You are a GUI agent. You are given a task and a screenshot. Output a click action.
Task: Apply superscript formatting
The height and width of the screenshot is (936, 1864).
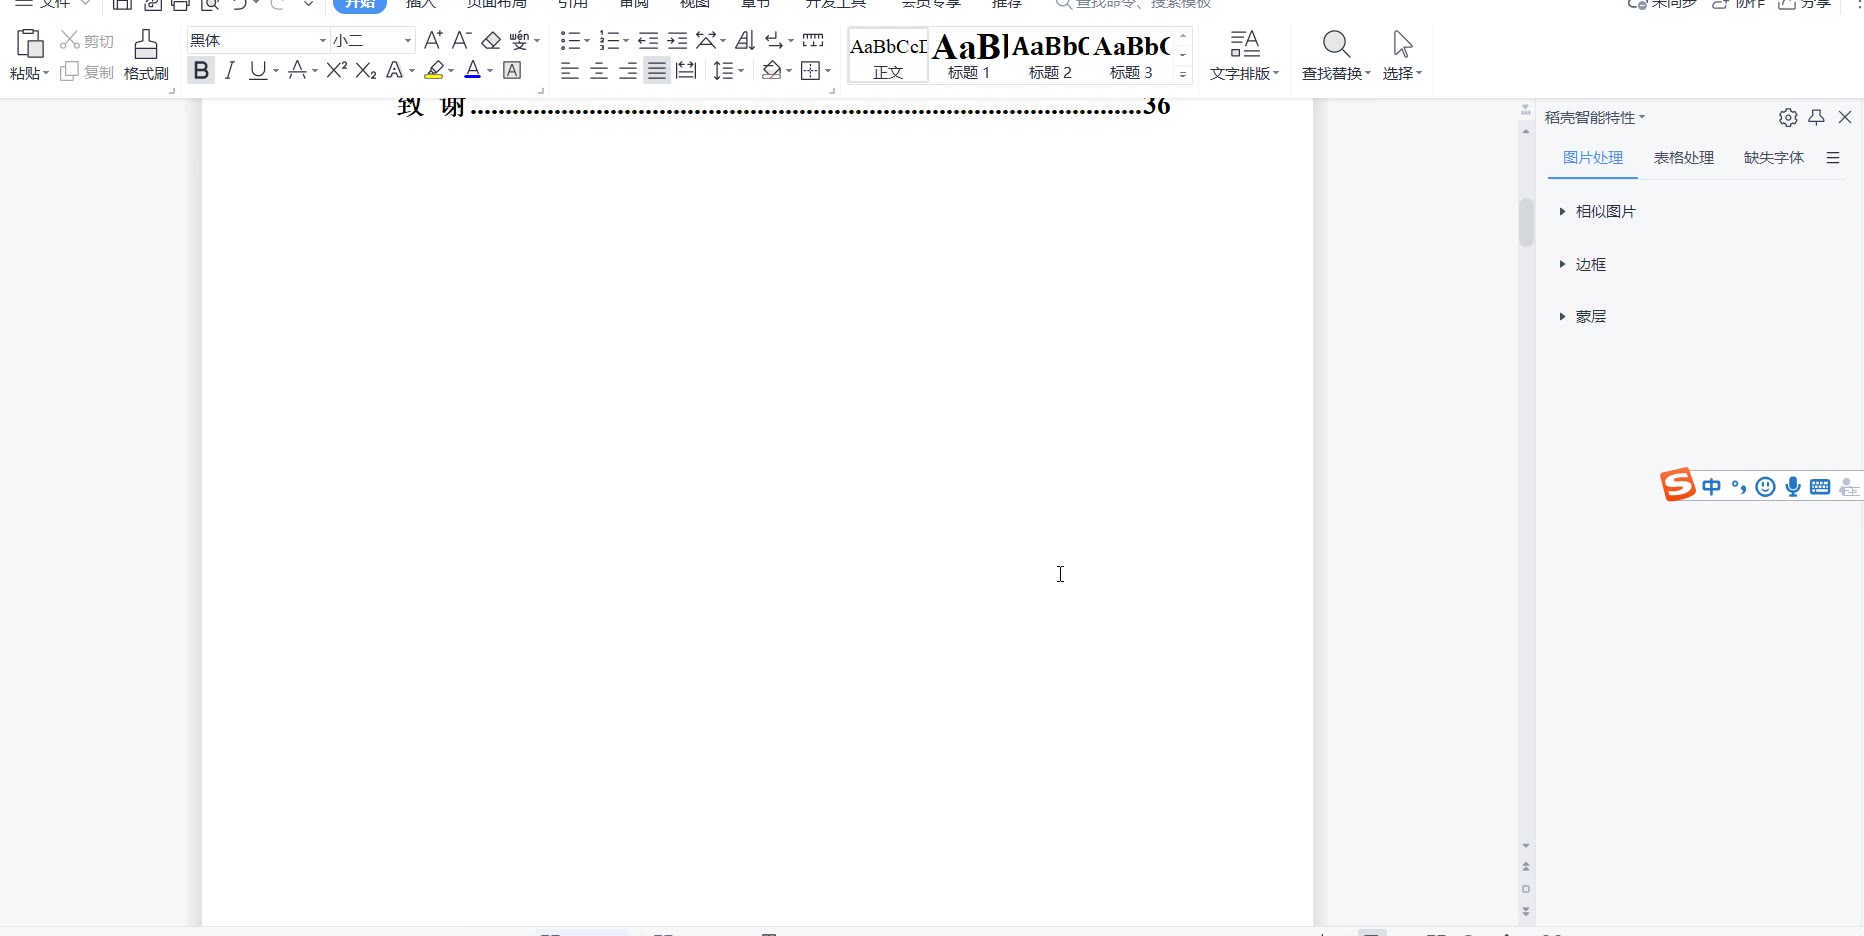pyautogui.click(x=337, y=70)
